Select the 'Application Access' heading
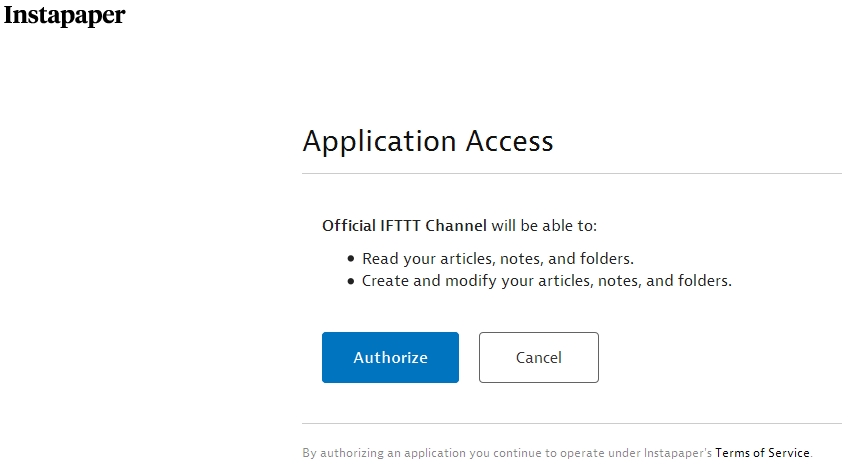849x469 pixels. (428, 141)
